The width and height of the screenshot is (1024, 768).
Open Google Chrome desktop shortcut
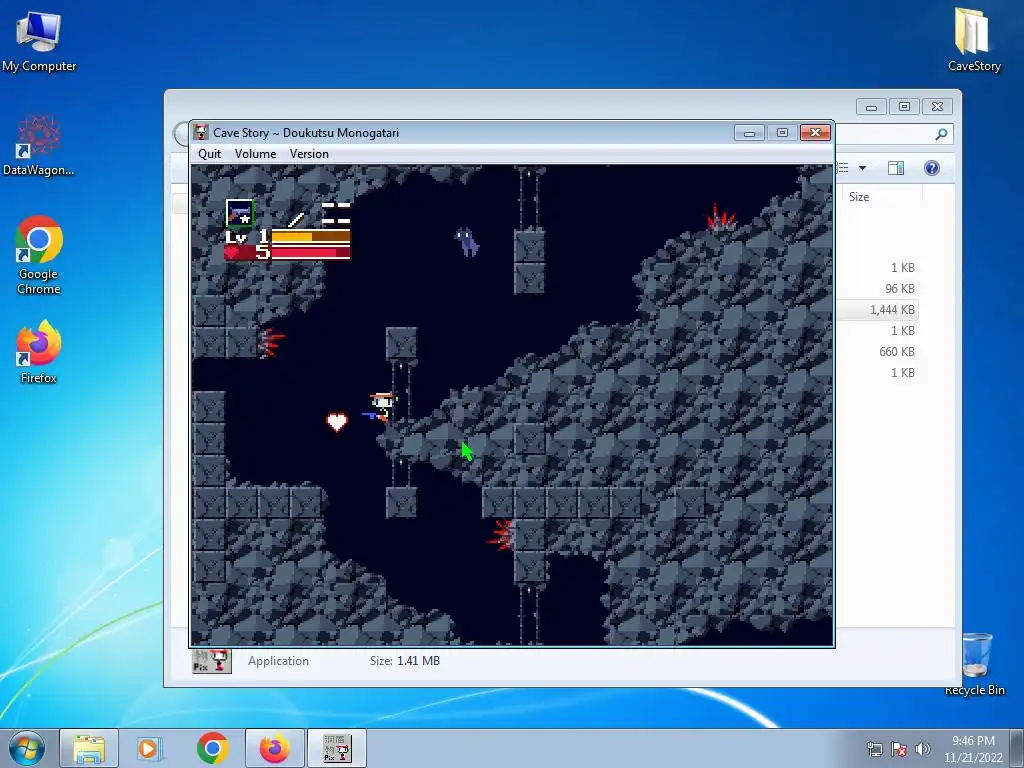[39, 255]
